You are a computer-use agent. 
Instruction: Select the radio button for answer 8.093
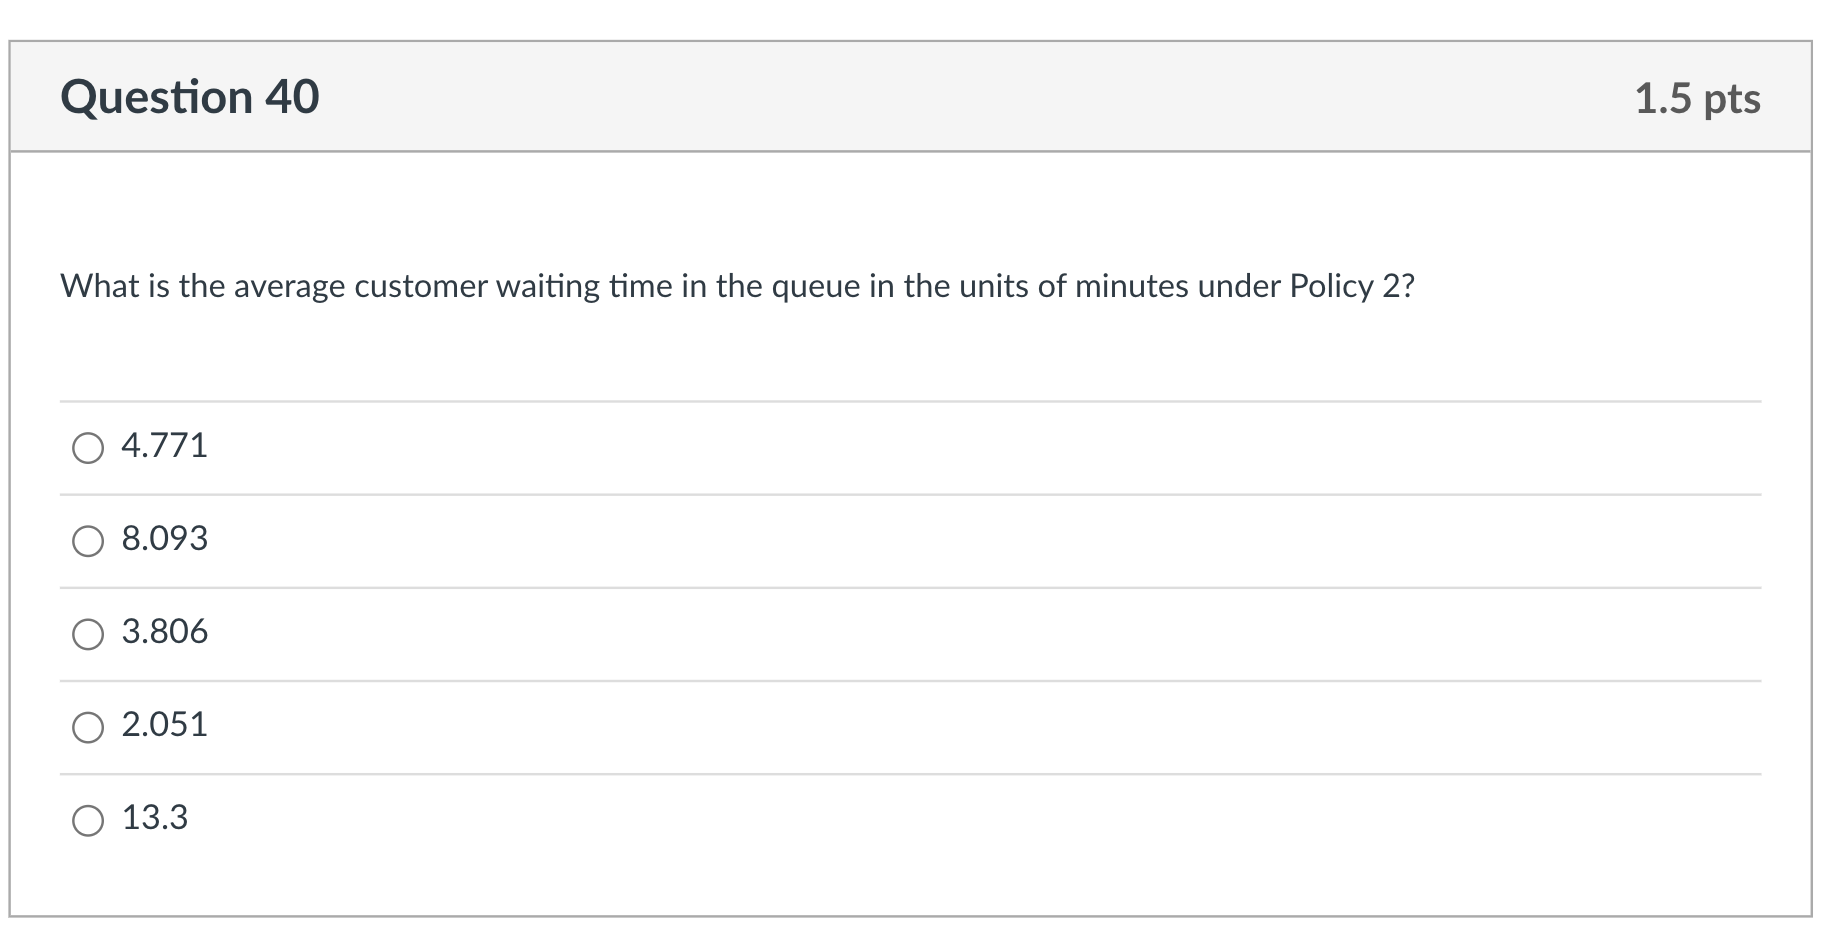(89, 542)
